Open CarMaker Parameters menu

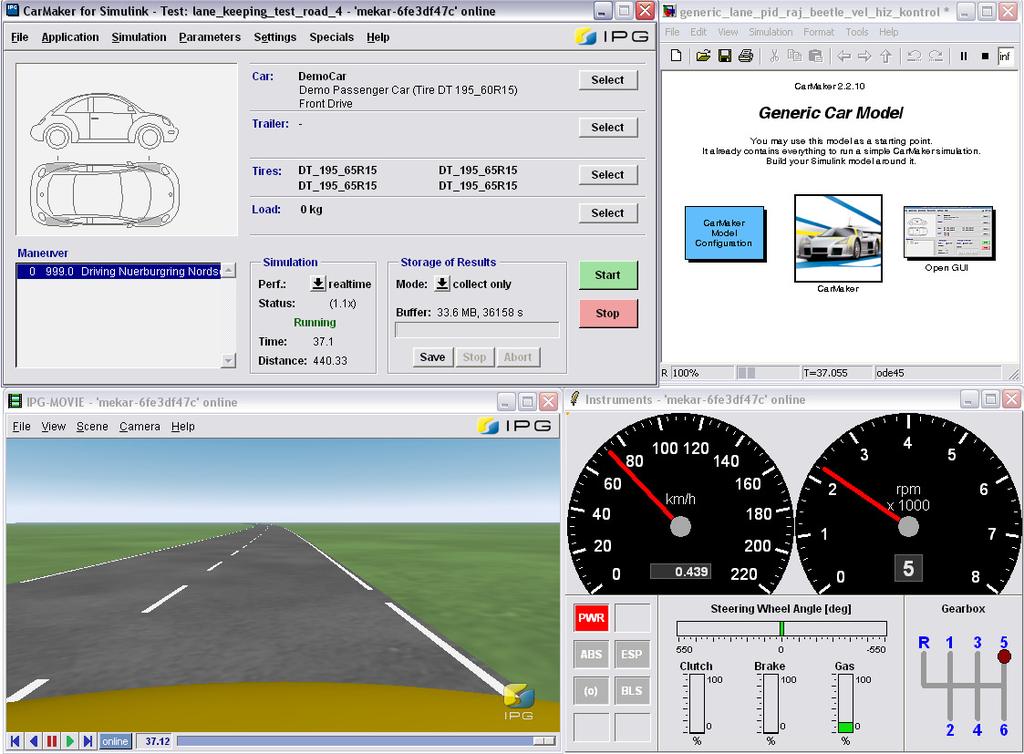pos(210,37)
